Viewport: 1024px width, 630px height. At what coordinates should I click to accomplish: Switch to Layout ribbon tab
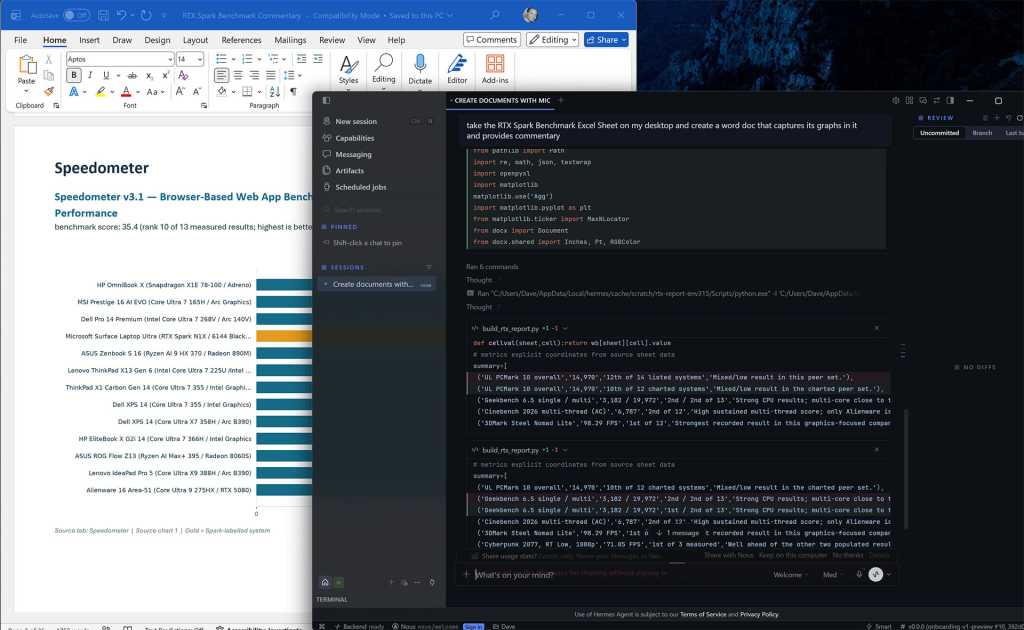(x=195, y=40)
